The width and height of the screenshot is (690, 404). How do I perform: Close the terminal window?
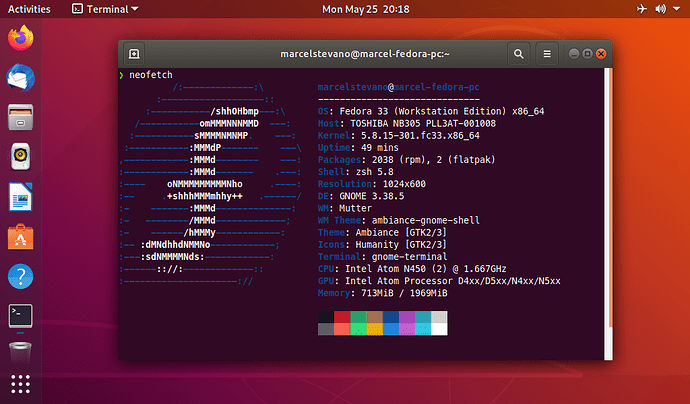point(601,54)
